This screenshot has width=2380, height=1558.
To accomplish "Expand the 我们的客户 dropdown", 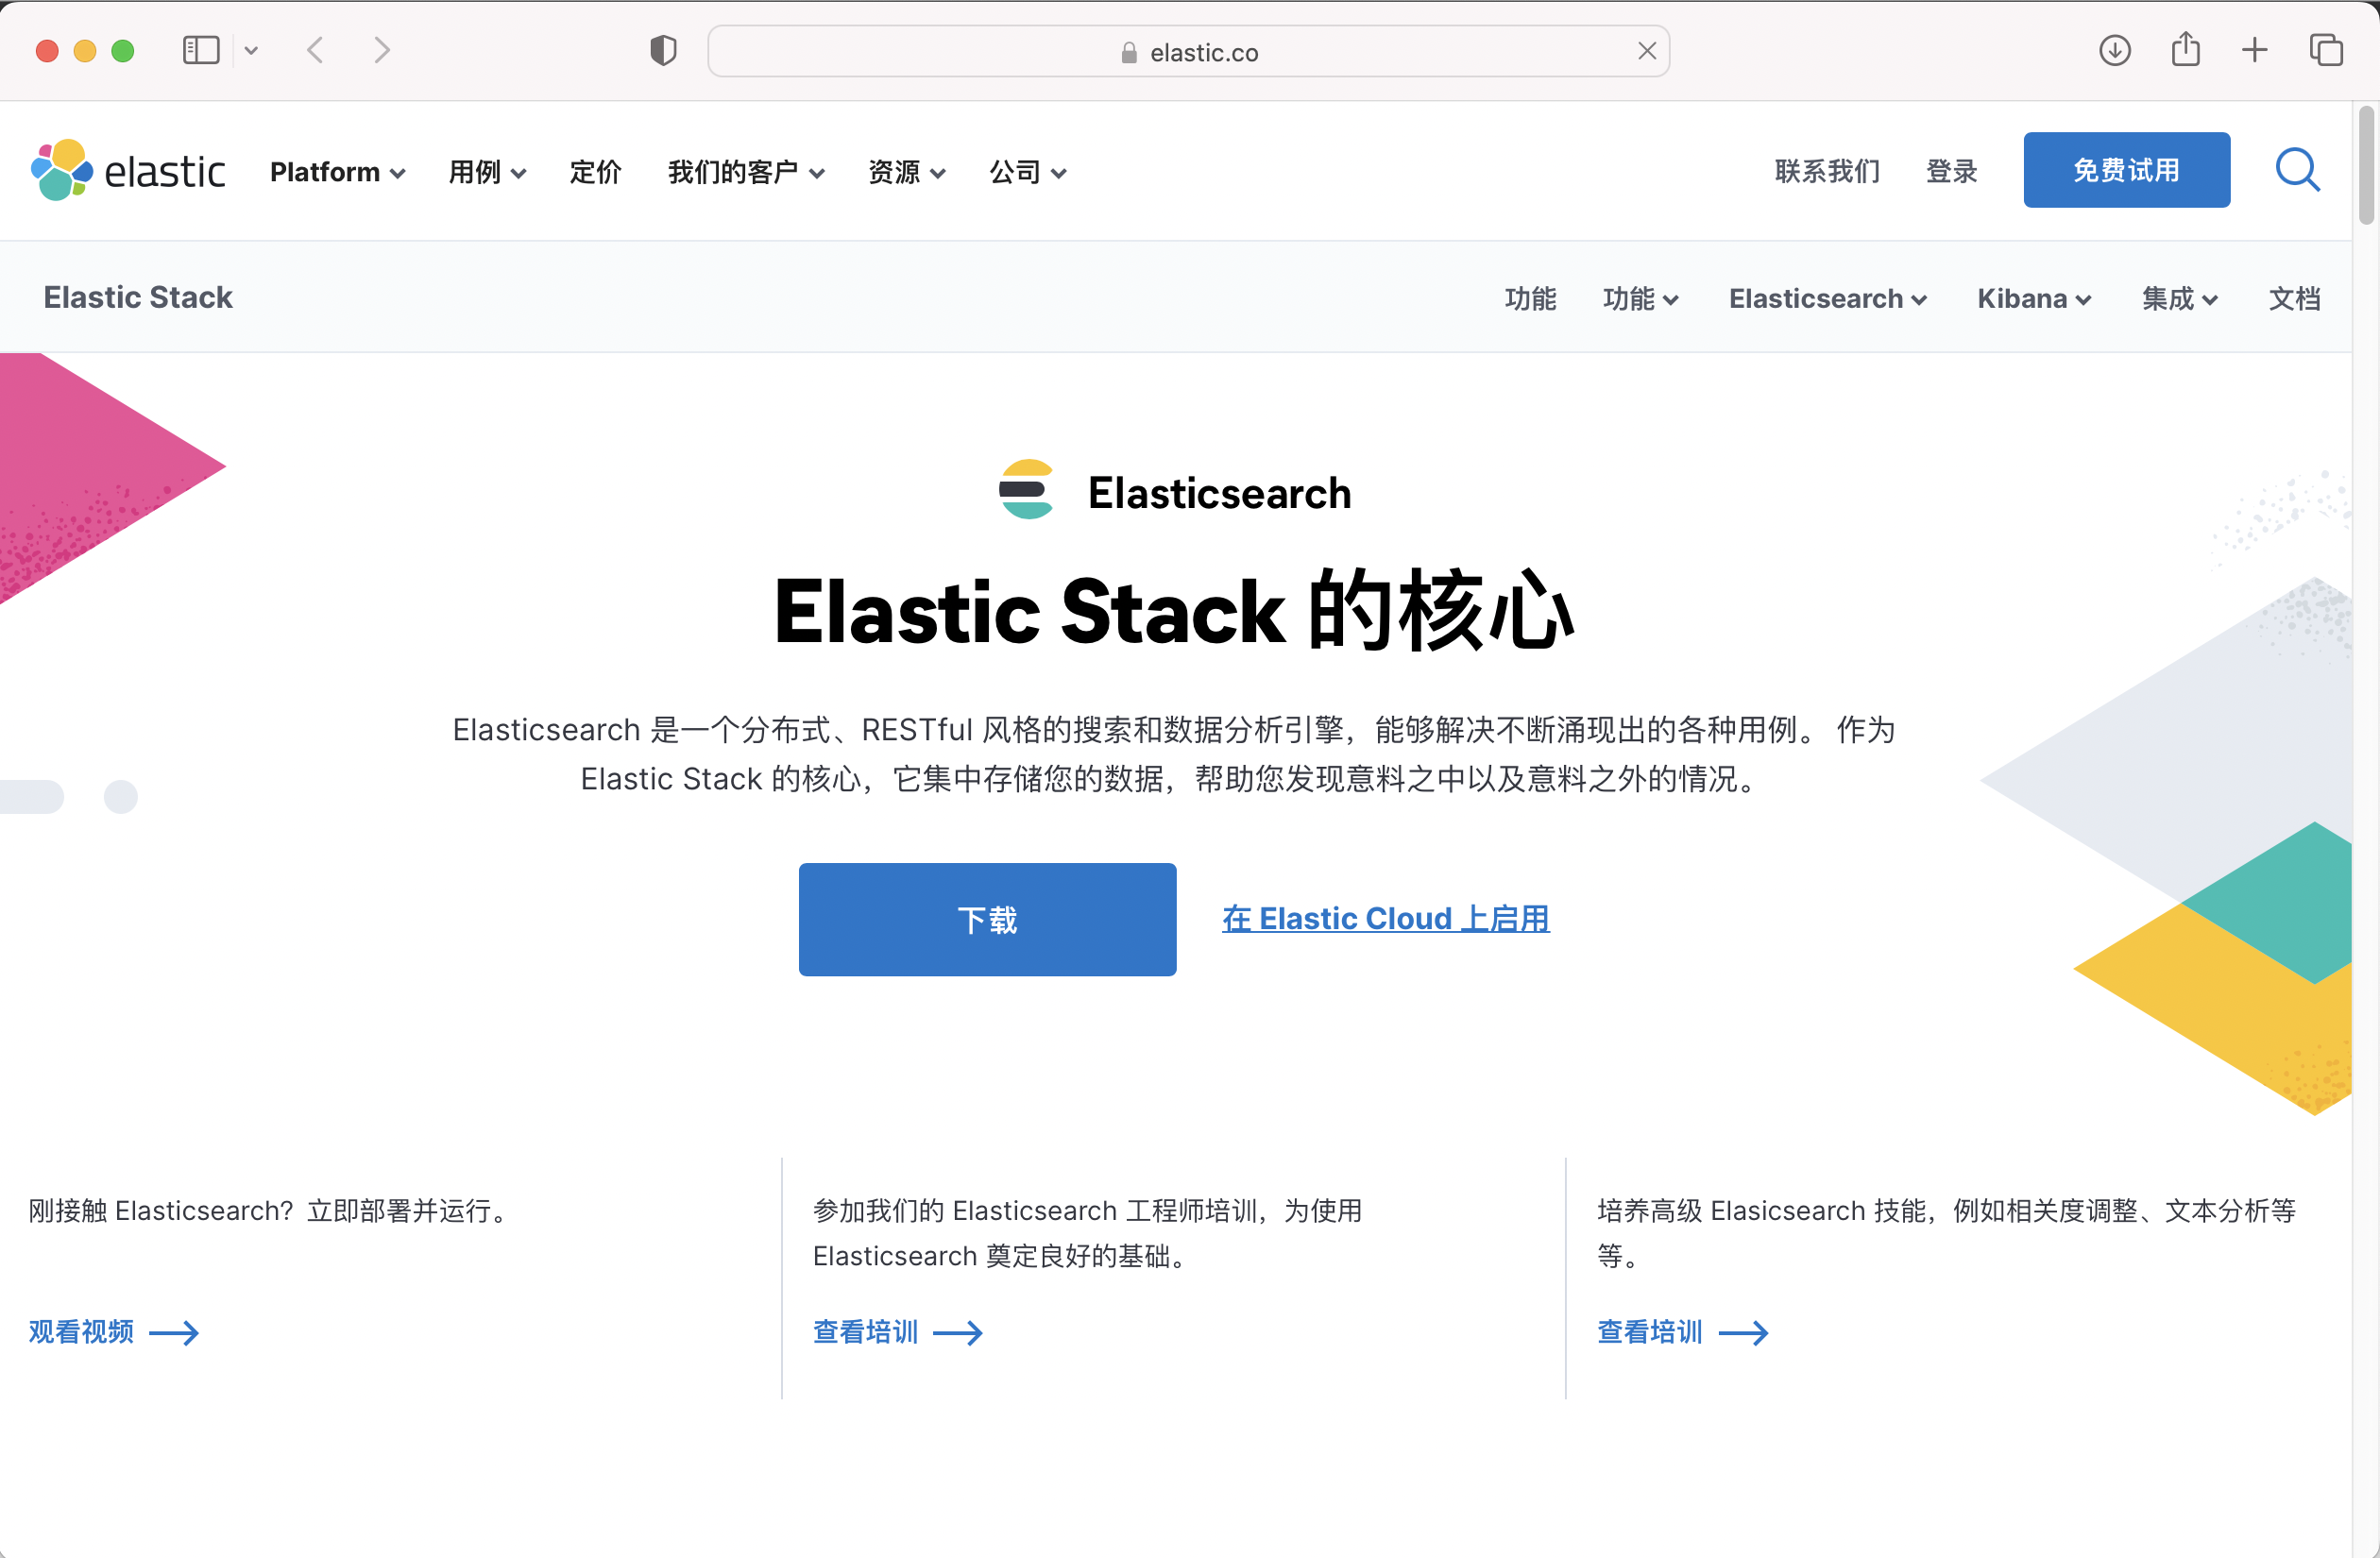I will [x=745, y=172].
